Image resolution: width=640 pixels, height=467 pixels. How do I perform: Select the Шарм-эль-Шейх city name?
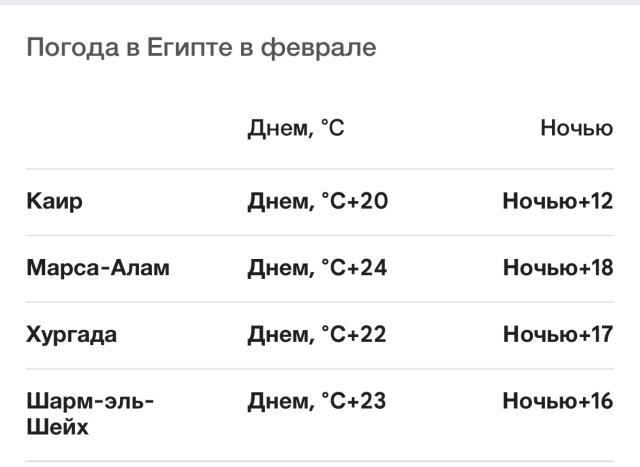click(x=90, y=414)
